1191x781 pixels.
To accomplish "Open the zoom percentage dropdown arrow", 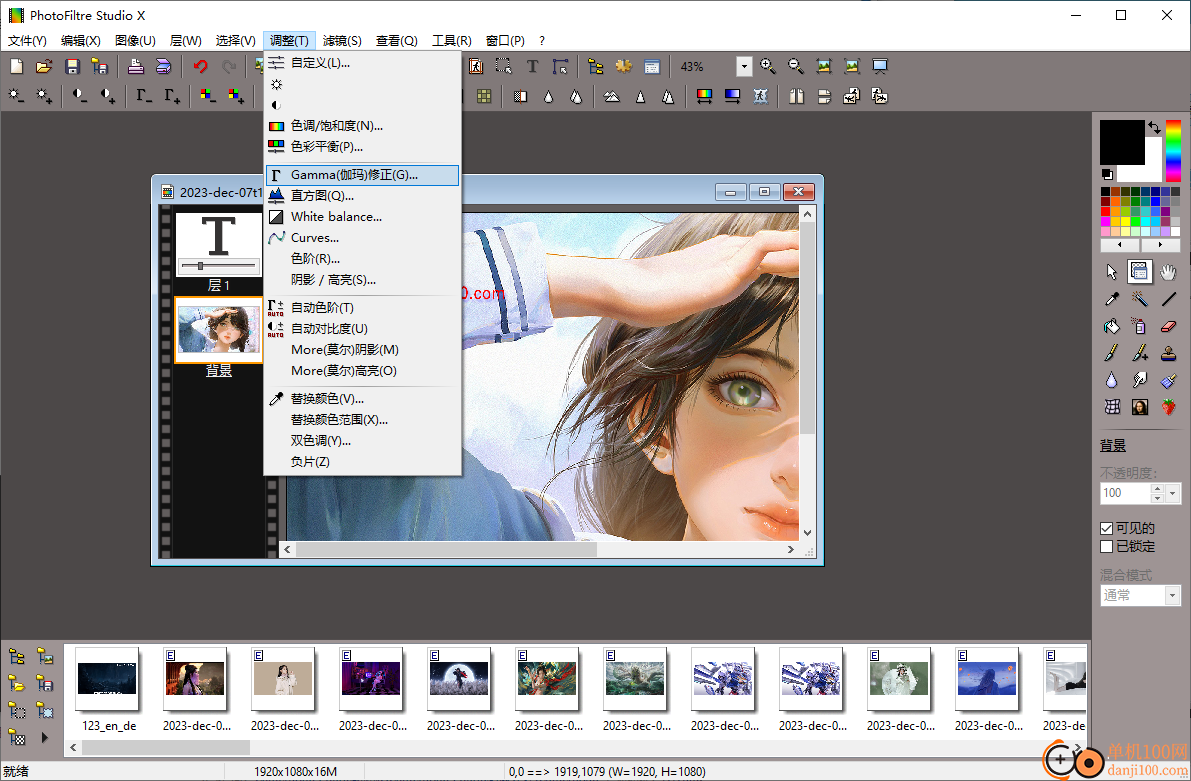I will [744, 67].
